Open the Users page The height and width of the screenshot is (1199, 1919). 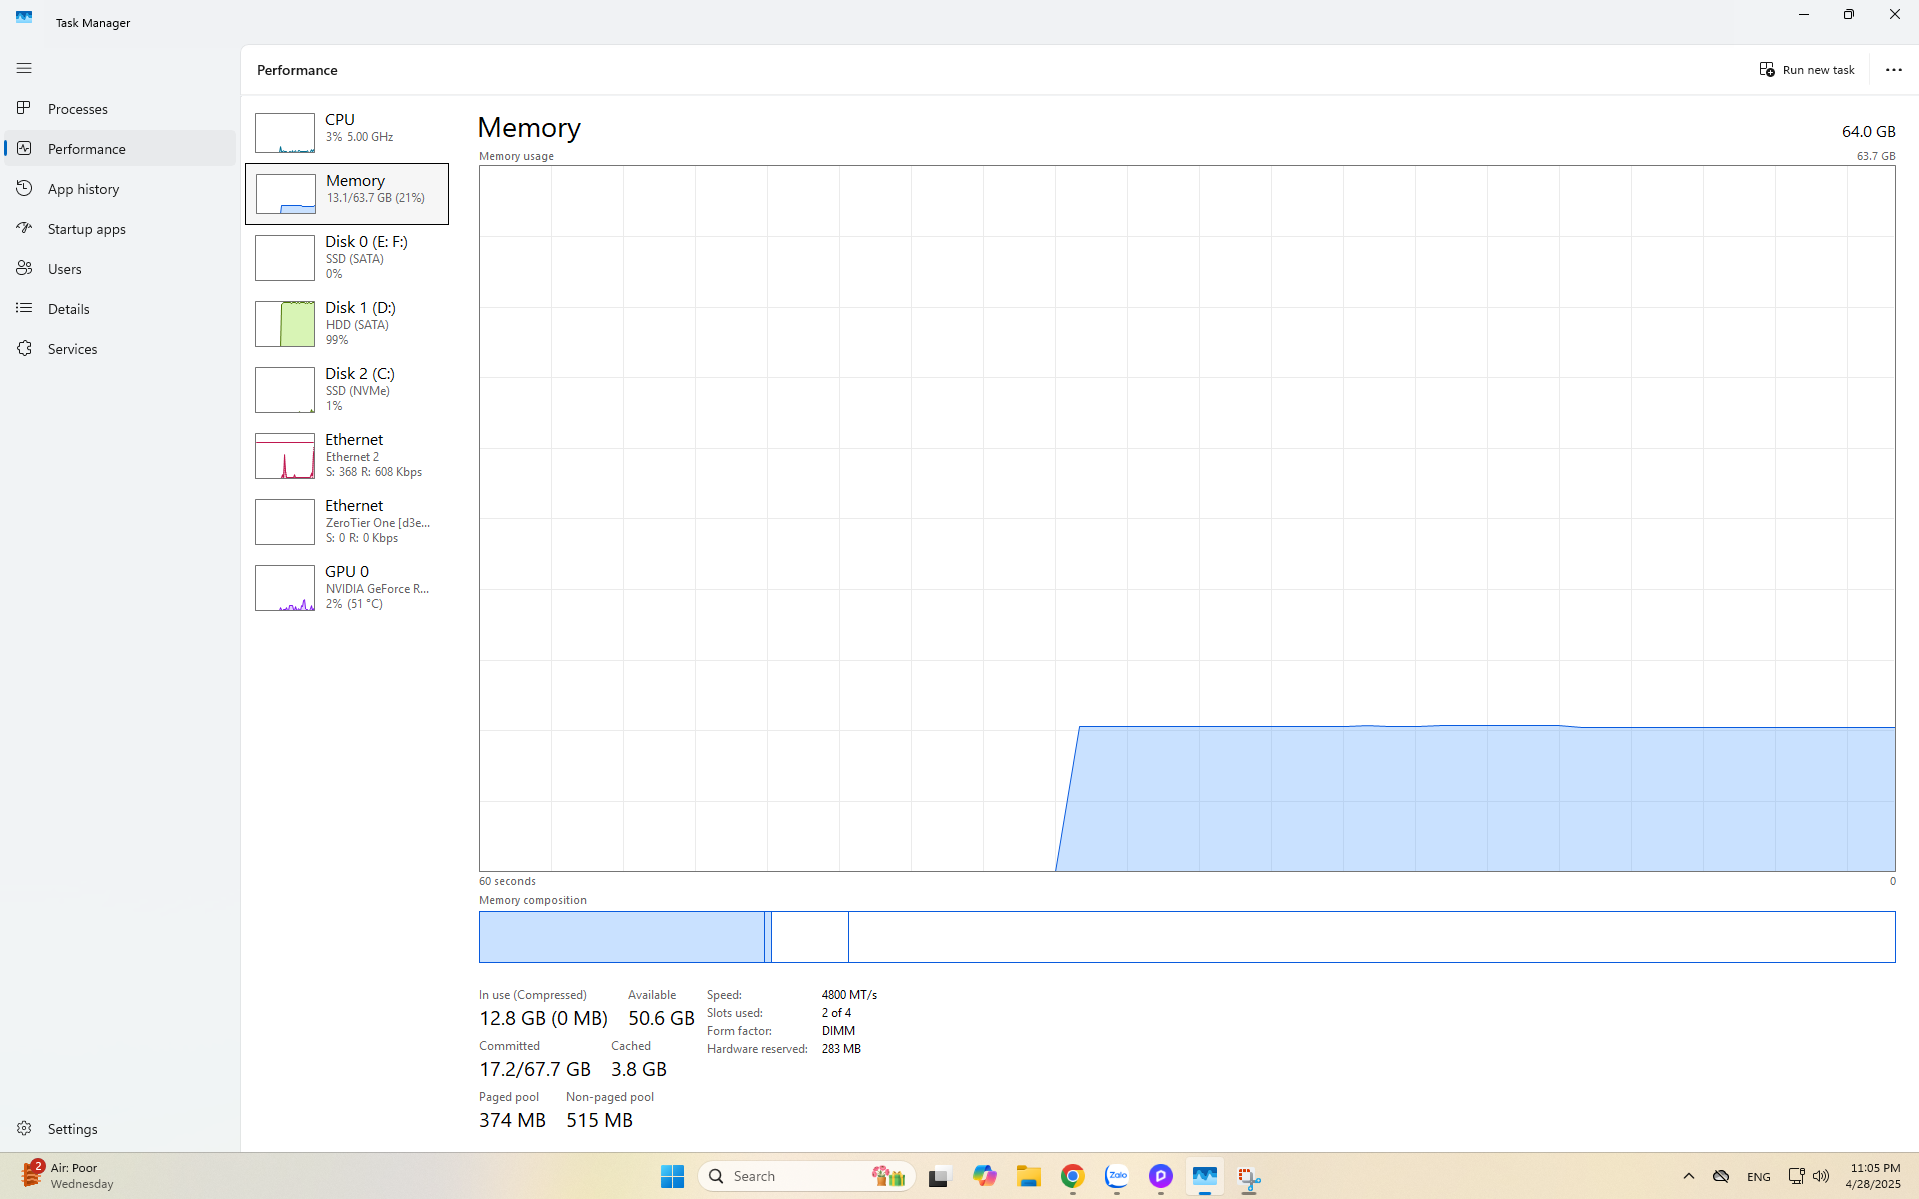click(x=120, y=268)
